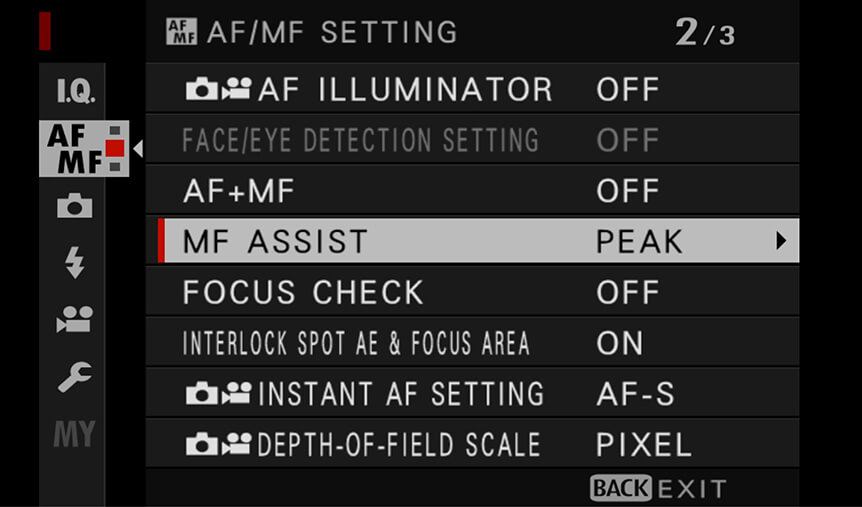Toggle FOCUS CHECK off value

(628, 292)
